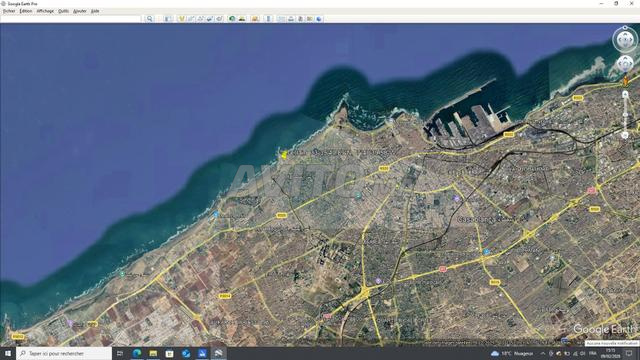This screenshot has height=360, width=640.
Task: Click the magnifier search button in toolbar
Action: [x=150, y=19]
